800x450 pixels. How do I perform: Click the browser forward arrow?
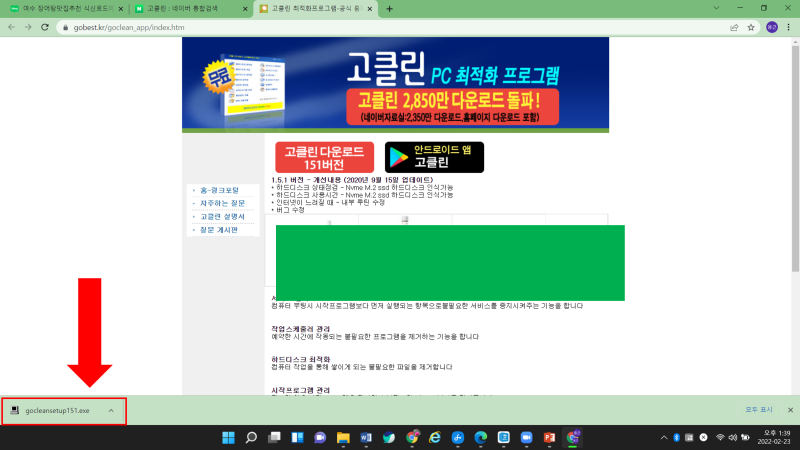28,27
